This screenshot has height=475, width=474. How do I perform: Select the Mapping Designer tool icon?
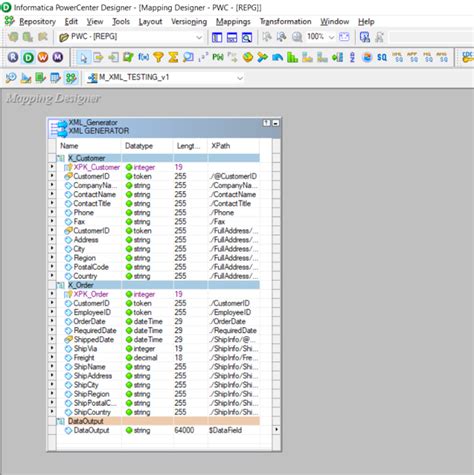[x=71, y=78]
